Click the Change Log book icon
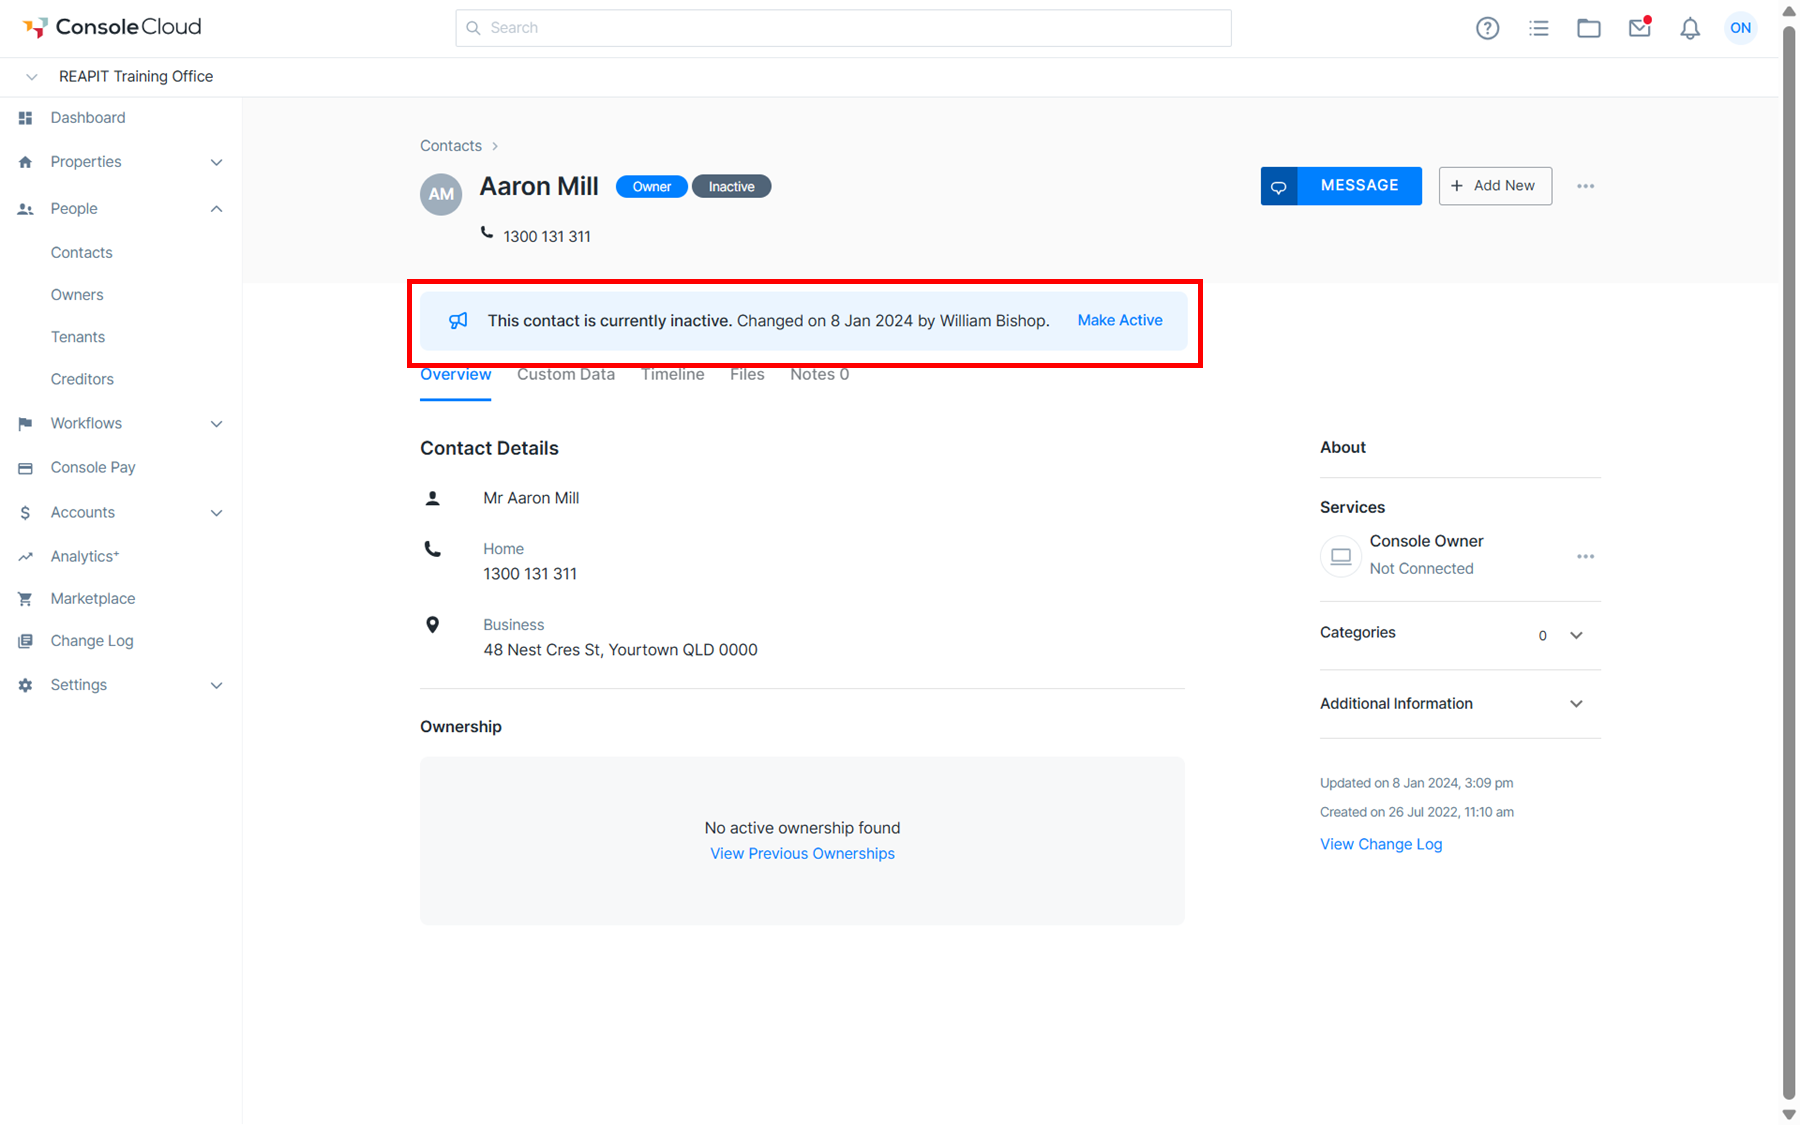The width and height of the screenshot is (1800, 1125). 26,641
